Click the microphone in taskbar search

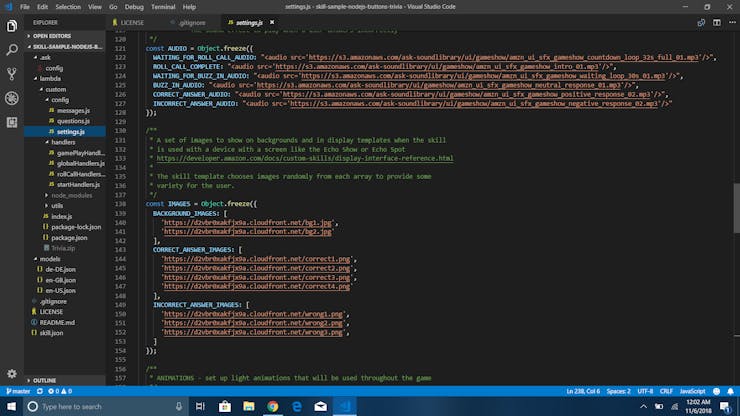pyautogui.click(x=179, y=407)
